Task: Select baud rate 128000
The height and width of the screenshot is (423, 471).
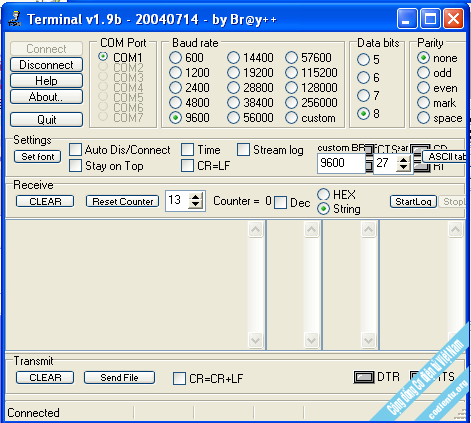Action: coord(291,87)
